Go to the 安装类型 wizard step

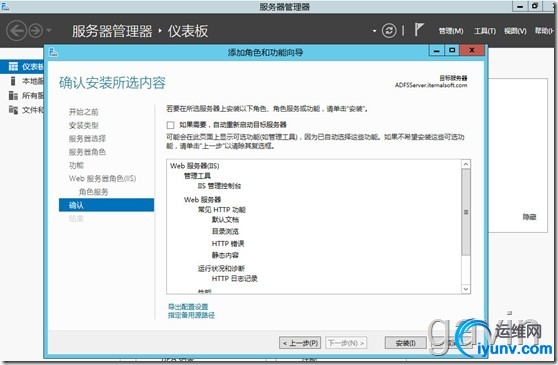(83, 125)
